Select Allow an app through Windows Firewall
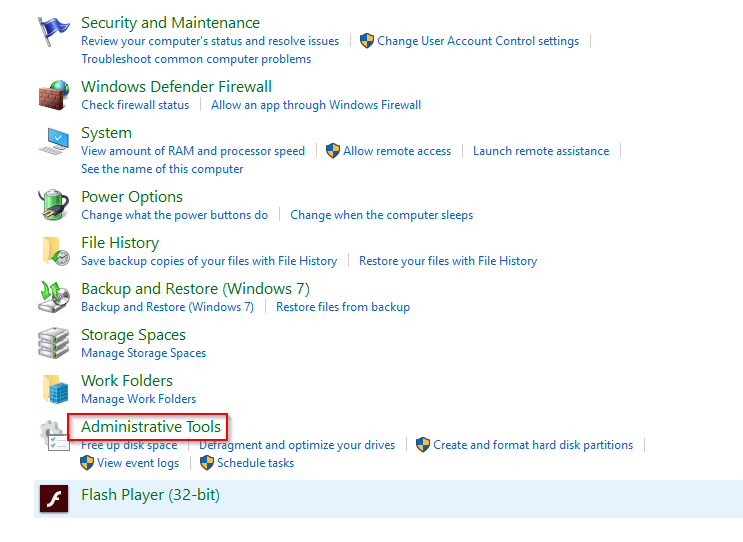 coord(316,105)
